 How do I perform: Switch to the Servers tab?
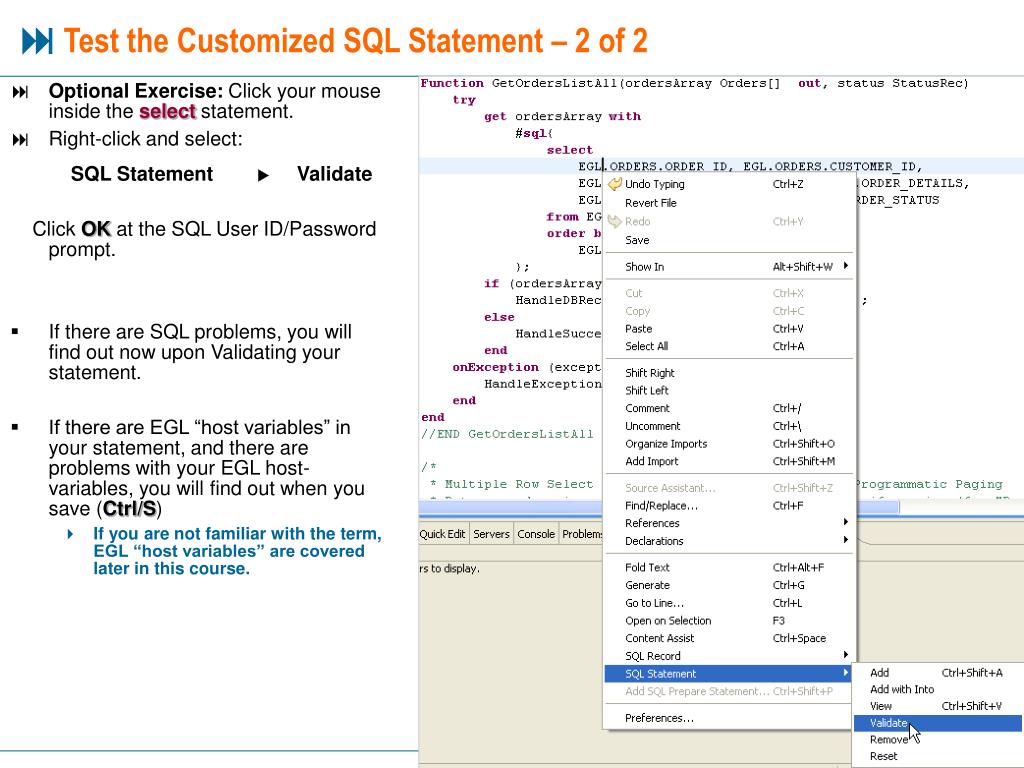click(x=491, y=534)
